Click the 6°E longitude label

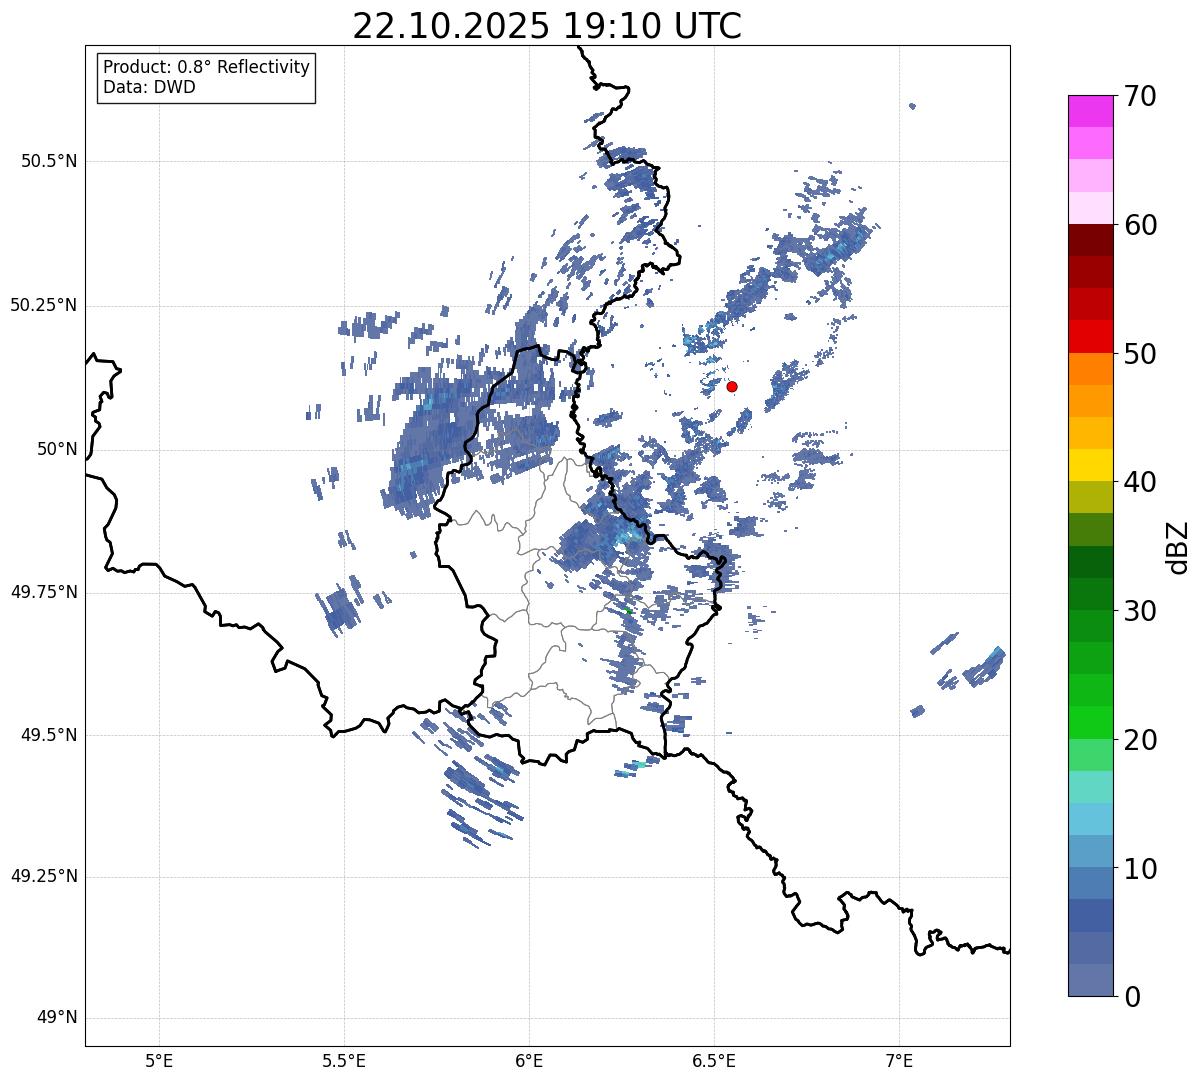529,1061
